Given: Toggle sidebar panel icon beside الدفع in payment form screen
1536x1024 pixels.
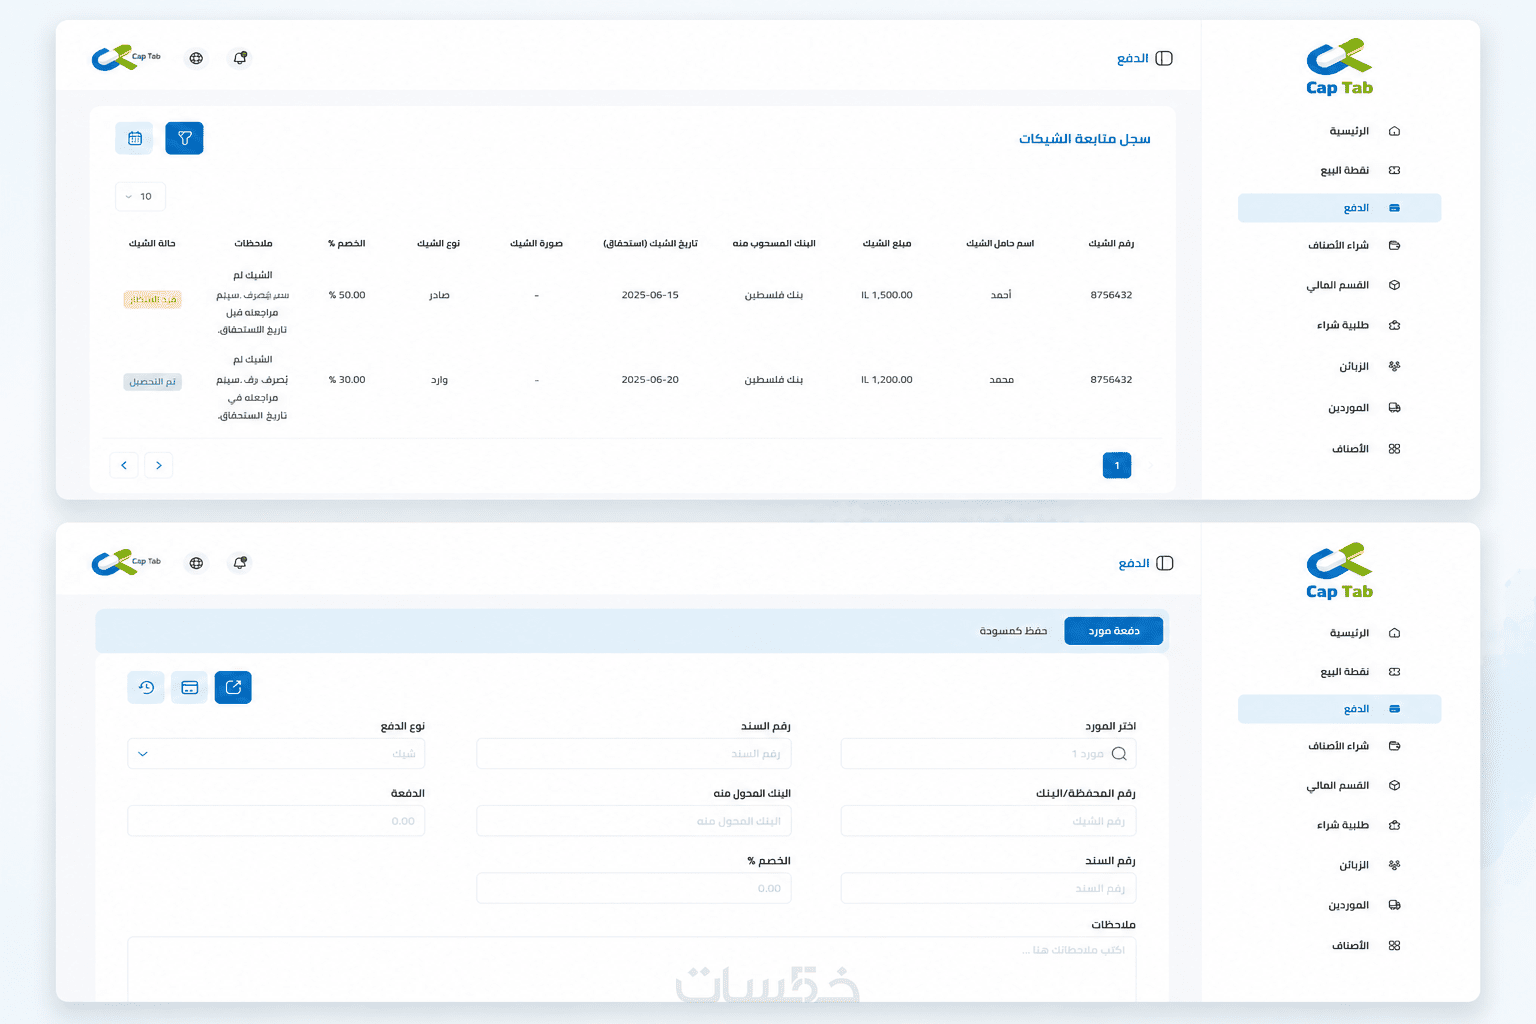Looking at the screenshot, I should (x=1165, y=563).
